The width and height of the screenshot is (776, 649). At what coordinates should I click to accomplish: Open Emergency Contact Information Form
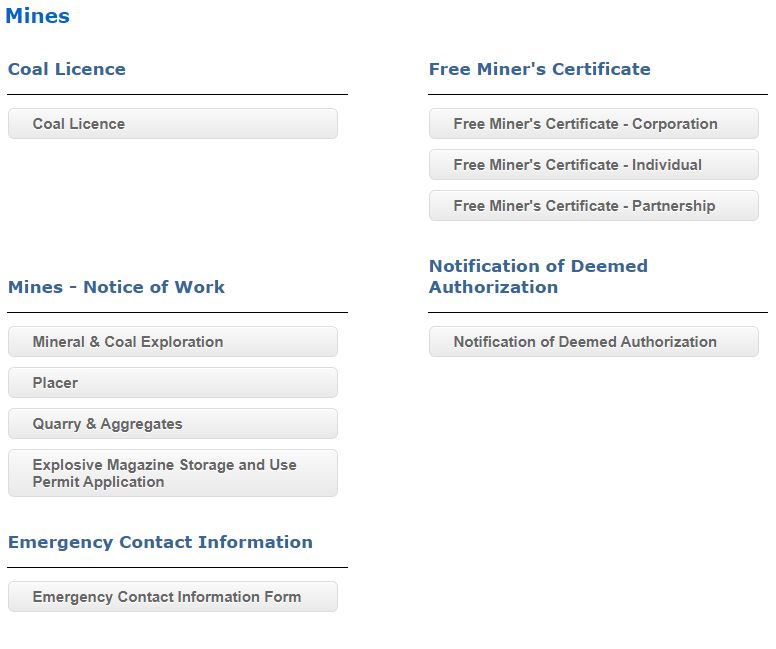(173, 597)
